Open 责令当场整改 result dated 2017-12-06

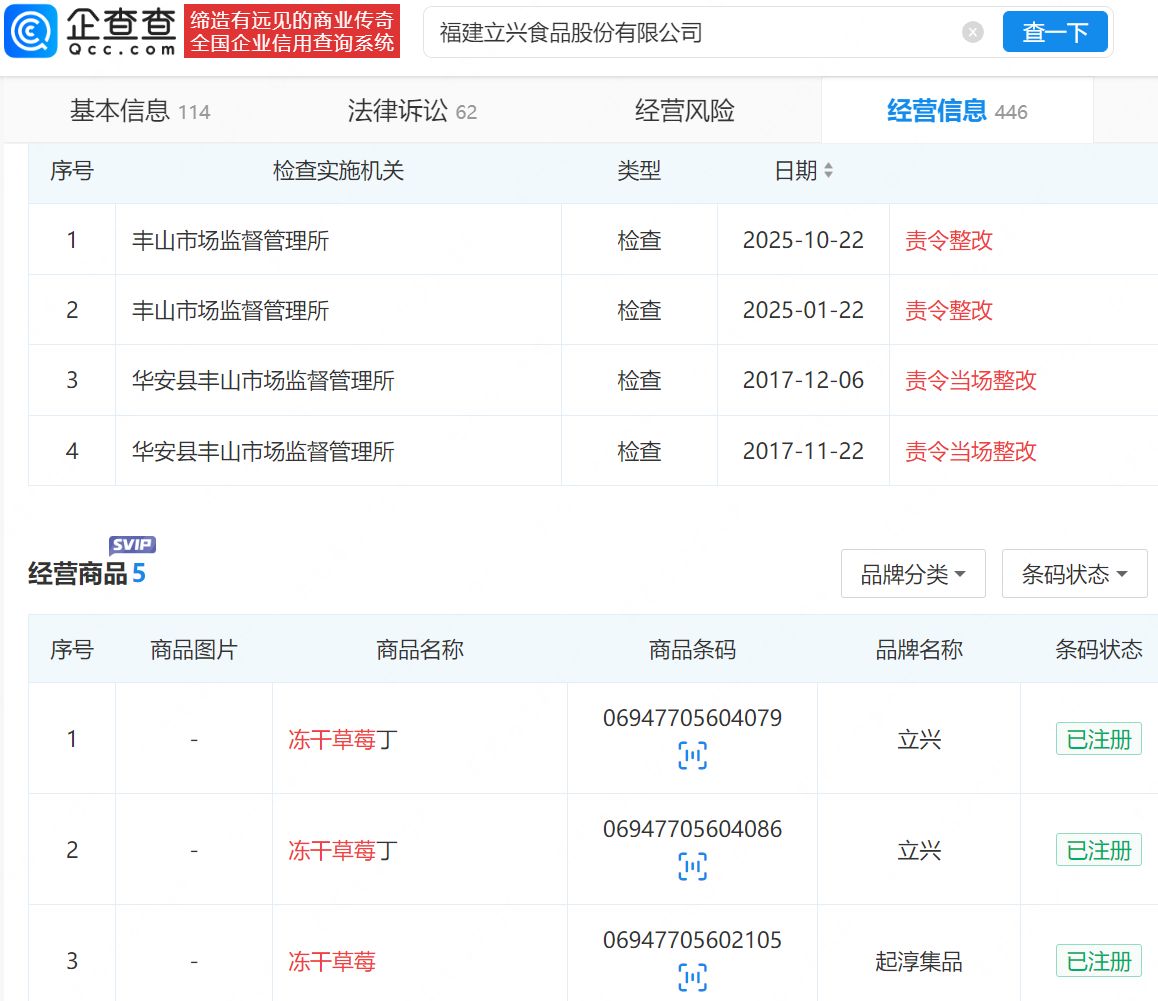tap(970, 381)
